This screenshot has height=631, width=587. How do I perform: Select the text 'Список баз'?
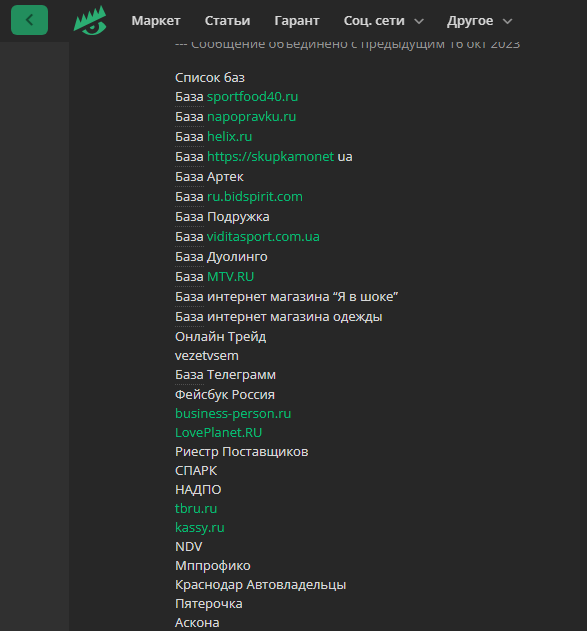click(x=210, y=78)
